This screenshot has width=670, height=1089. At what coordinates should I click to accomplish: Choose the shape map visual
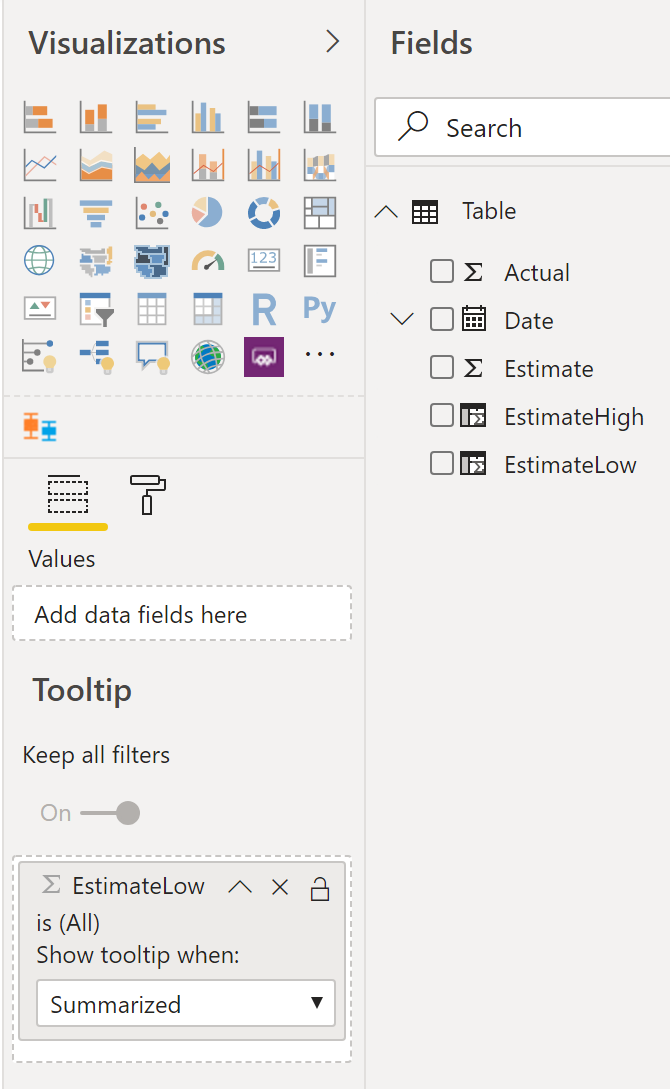[152, 261]
